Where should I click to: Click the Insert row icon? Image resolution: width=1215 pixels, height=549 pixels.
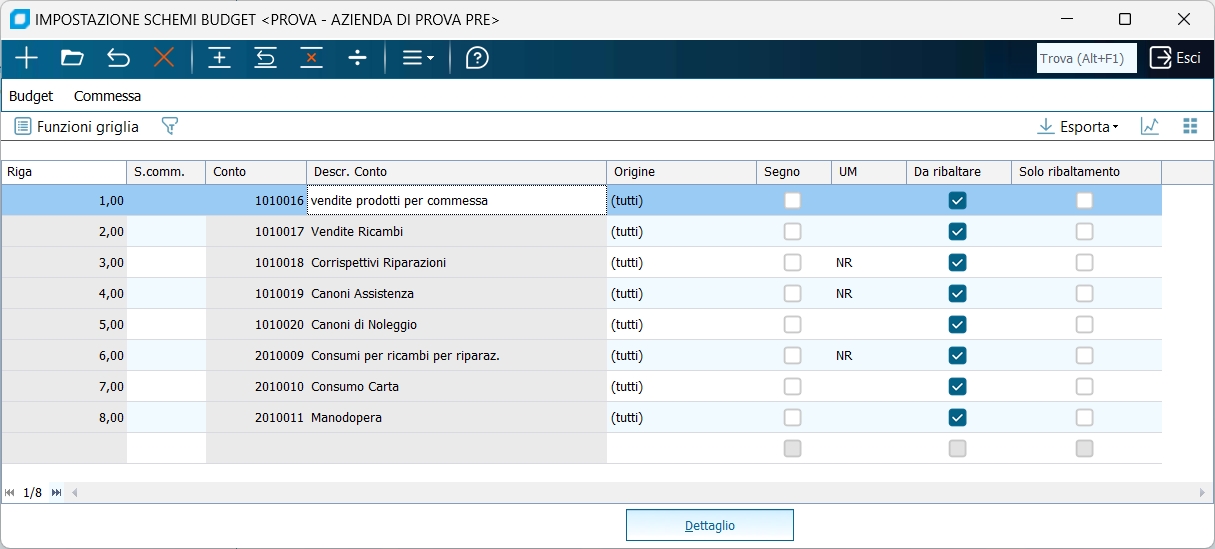(219, 58)
